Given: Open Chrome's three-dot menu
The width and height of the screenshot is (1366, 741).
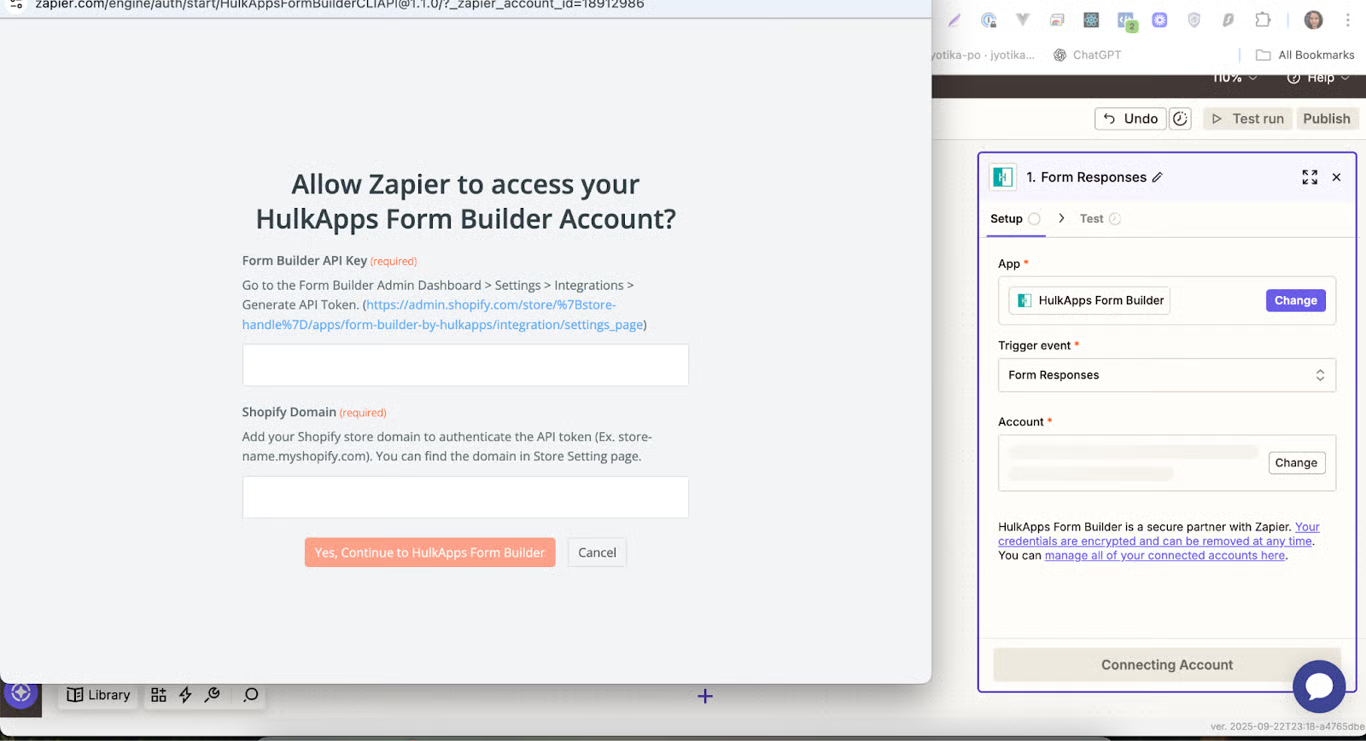Looking at the screenshot, I should pyautogui.click(x=1347, y=20).
